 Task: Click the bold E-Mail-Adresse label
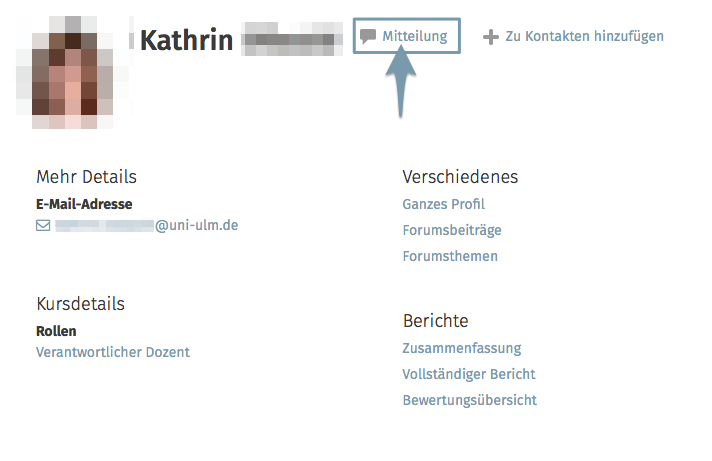pyautogui.click(x=84, y=204)
